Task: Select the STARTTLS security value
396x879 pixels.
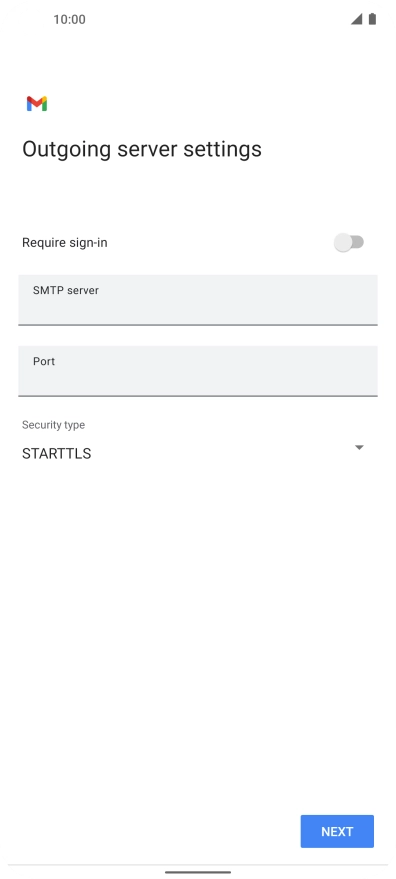Action: pos(57,454)
